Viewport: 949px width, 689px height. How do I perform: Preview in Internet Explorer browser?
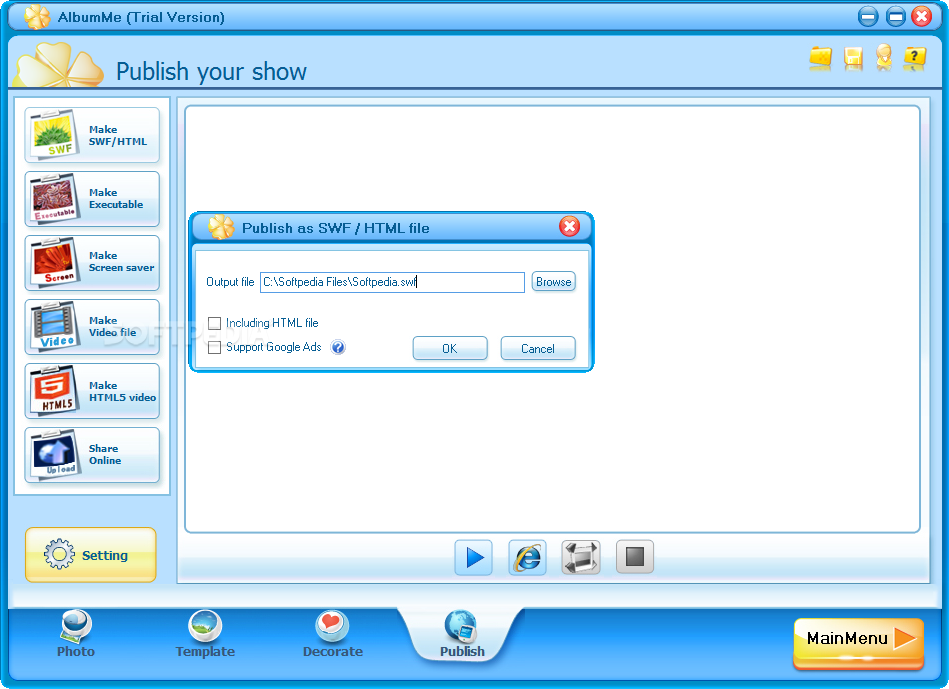pos(527,557)
